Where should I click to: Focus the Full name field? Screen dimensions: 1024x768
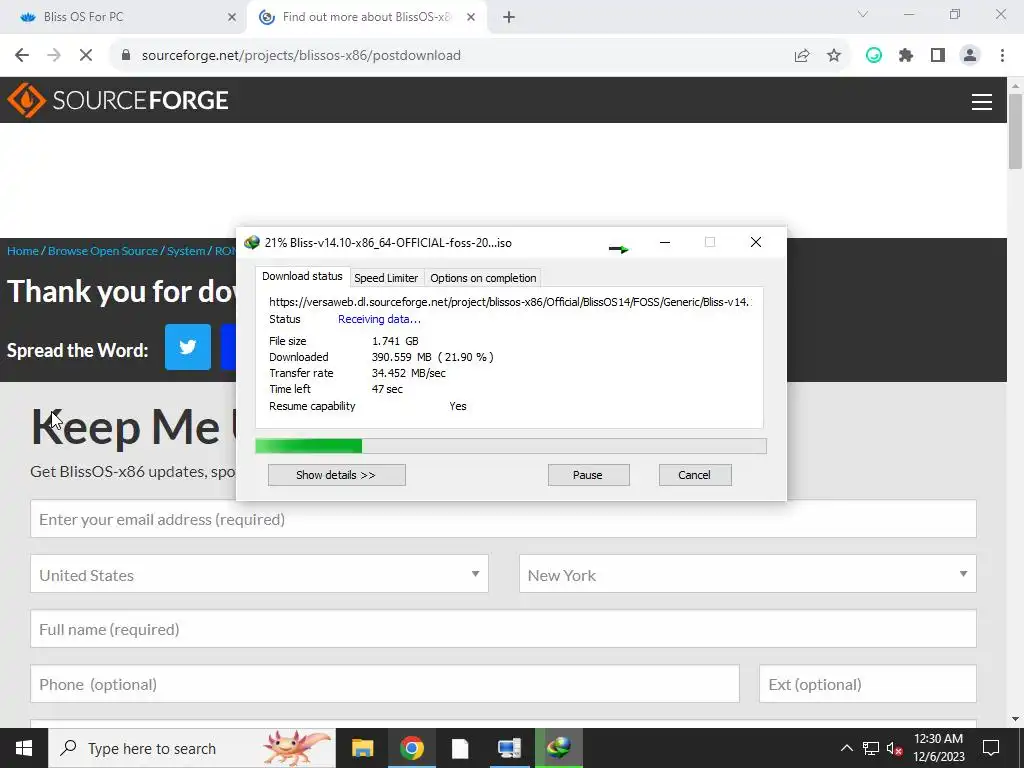tap(503, 629)
